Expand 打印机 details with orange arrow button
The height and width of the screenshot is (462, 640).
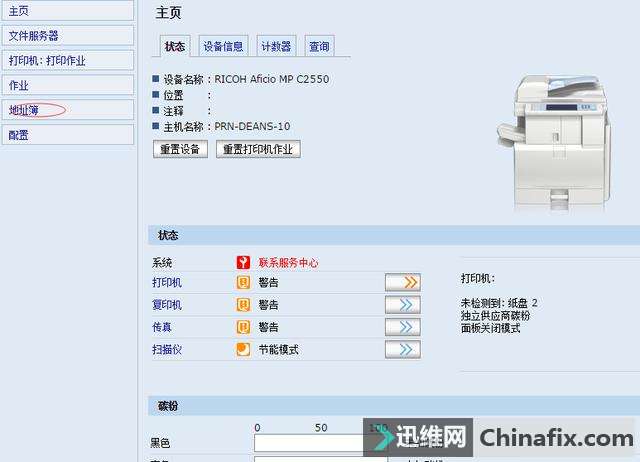[x=403, y=282]
